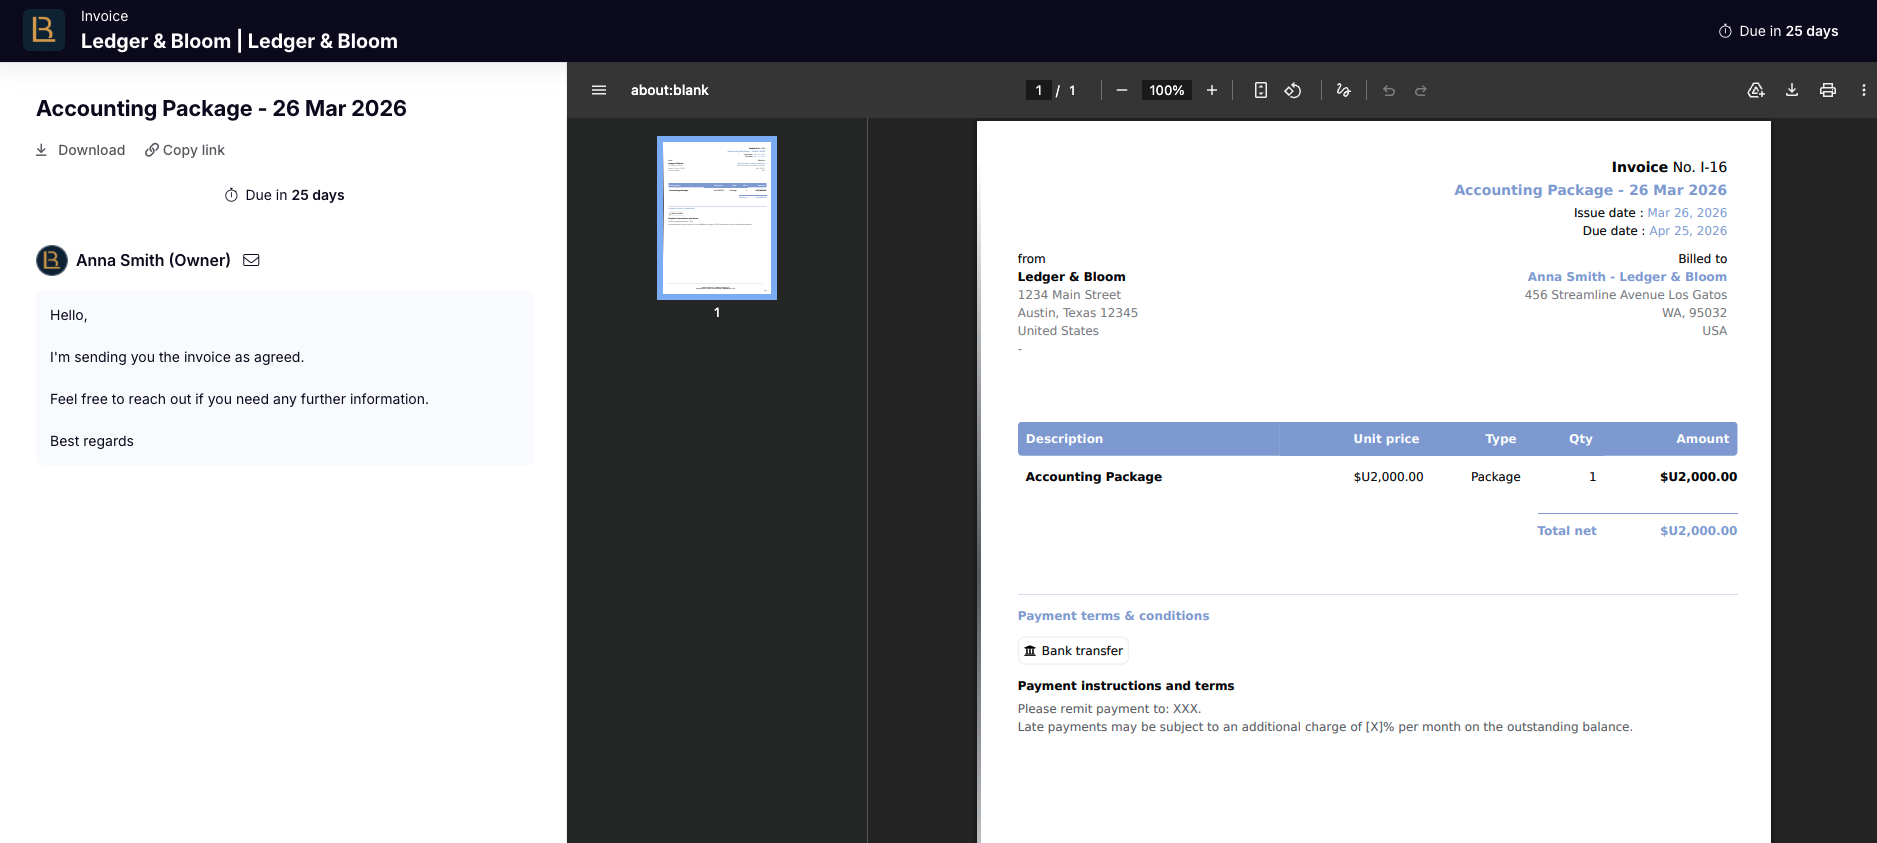Click the save to Drive icon

tap(1756, 90)
